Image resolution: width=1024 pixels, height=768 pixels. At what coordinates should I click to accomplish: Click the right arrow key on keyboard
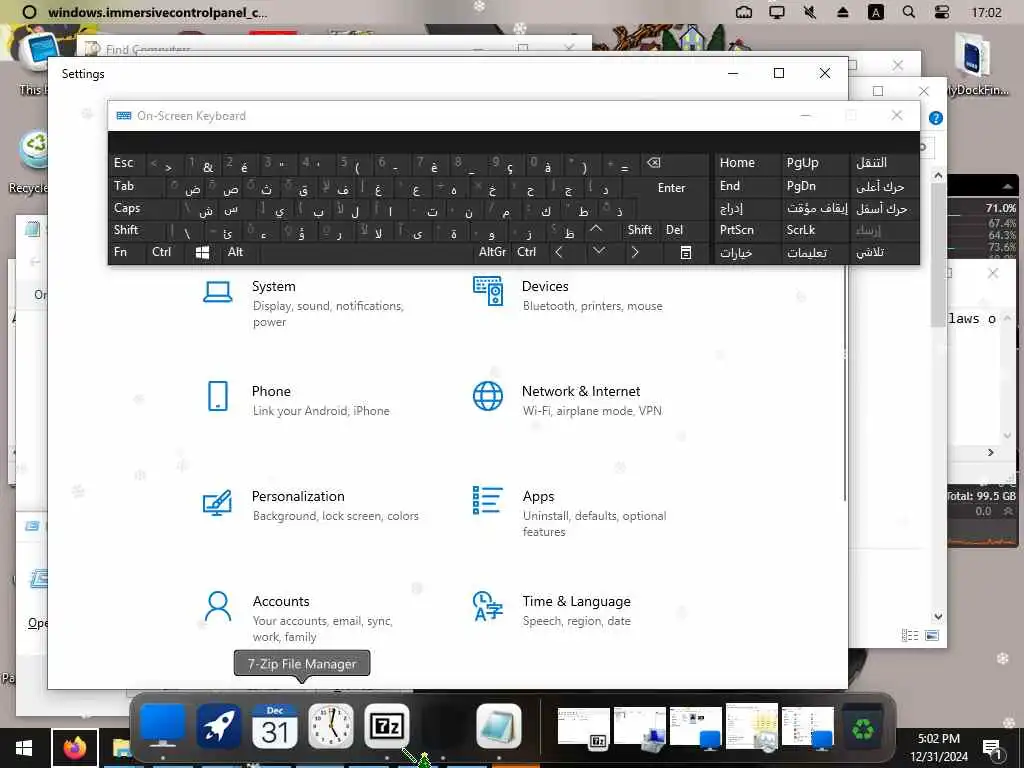[635, 253]
